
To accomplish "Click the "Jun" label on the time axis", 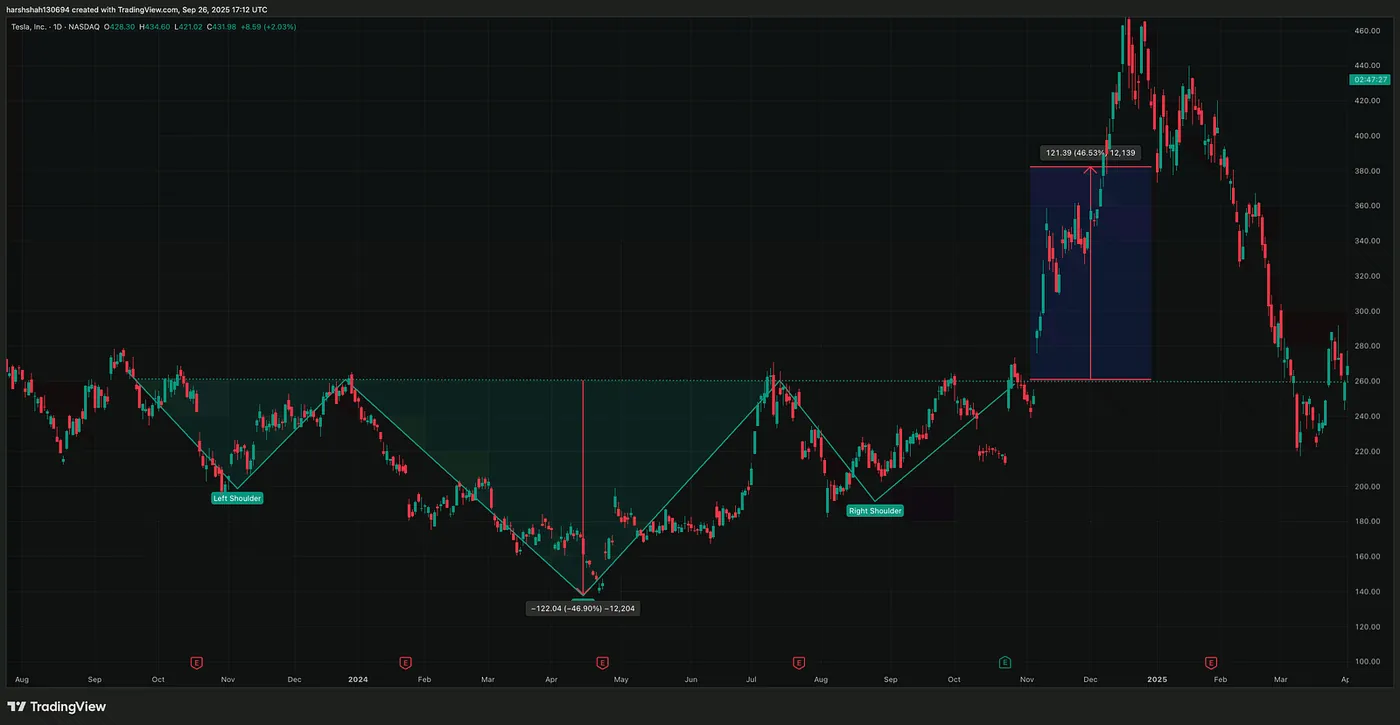I will point(691,679).
